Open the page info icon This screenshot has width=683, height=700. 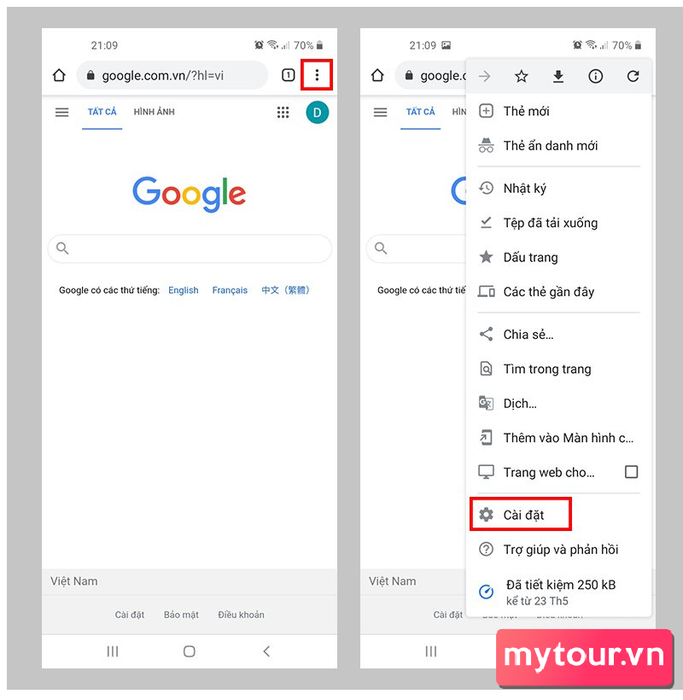(x=595, y=76)
